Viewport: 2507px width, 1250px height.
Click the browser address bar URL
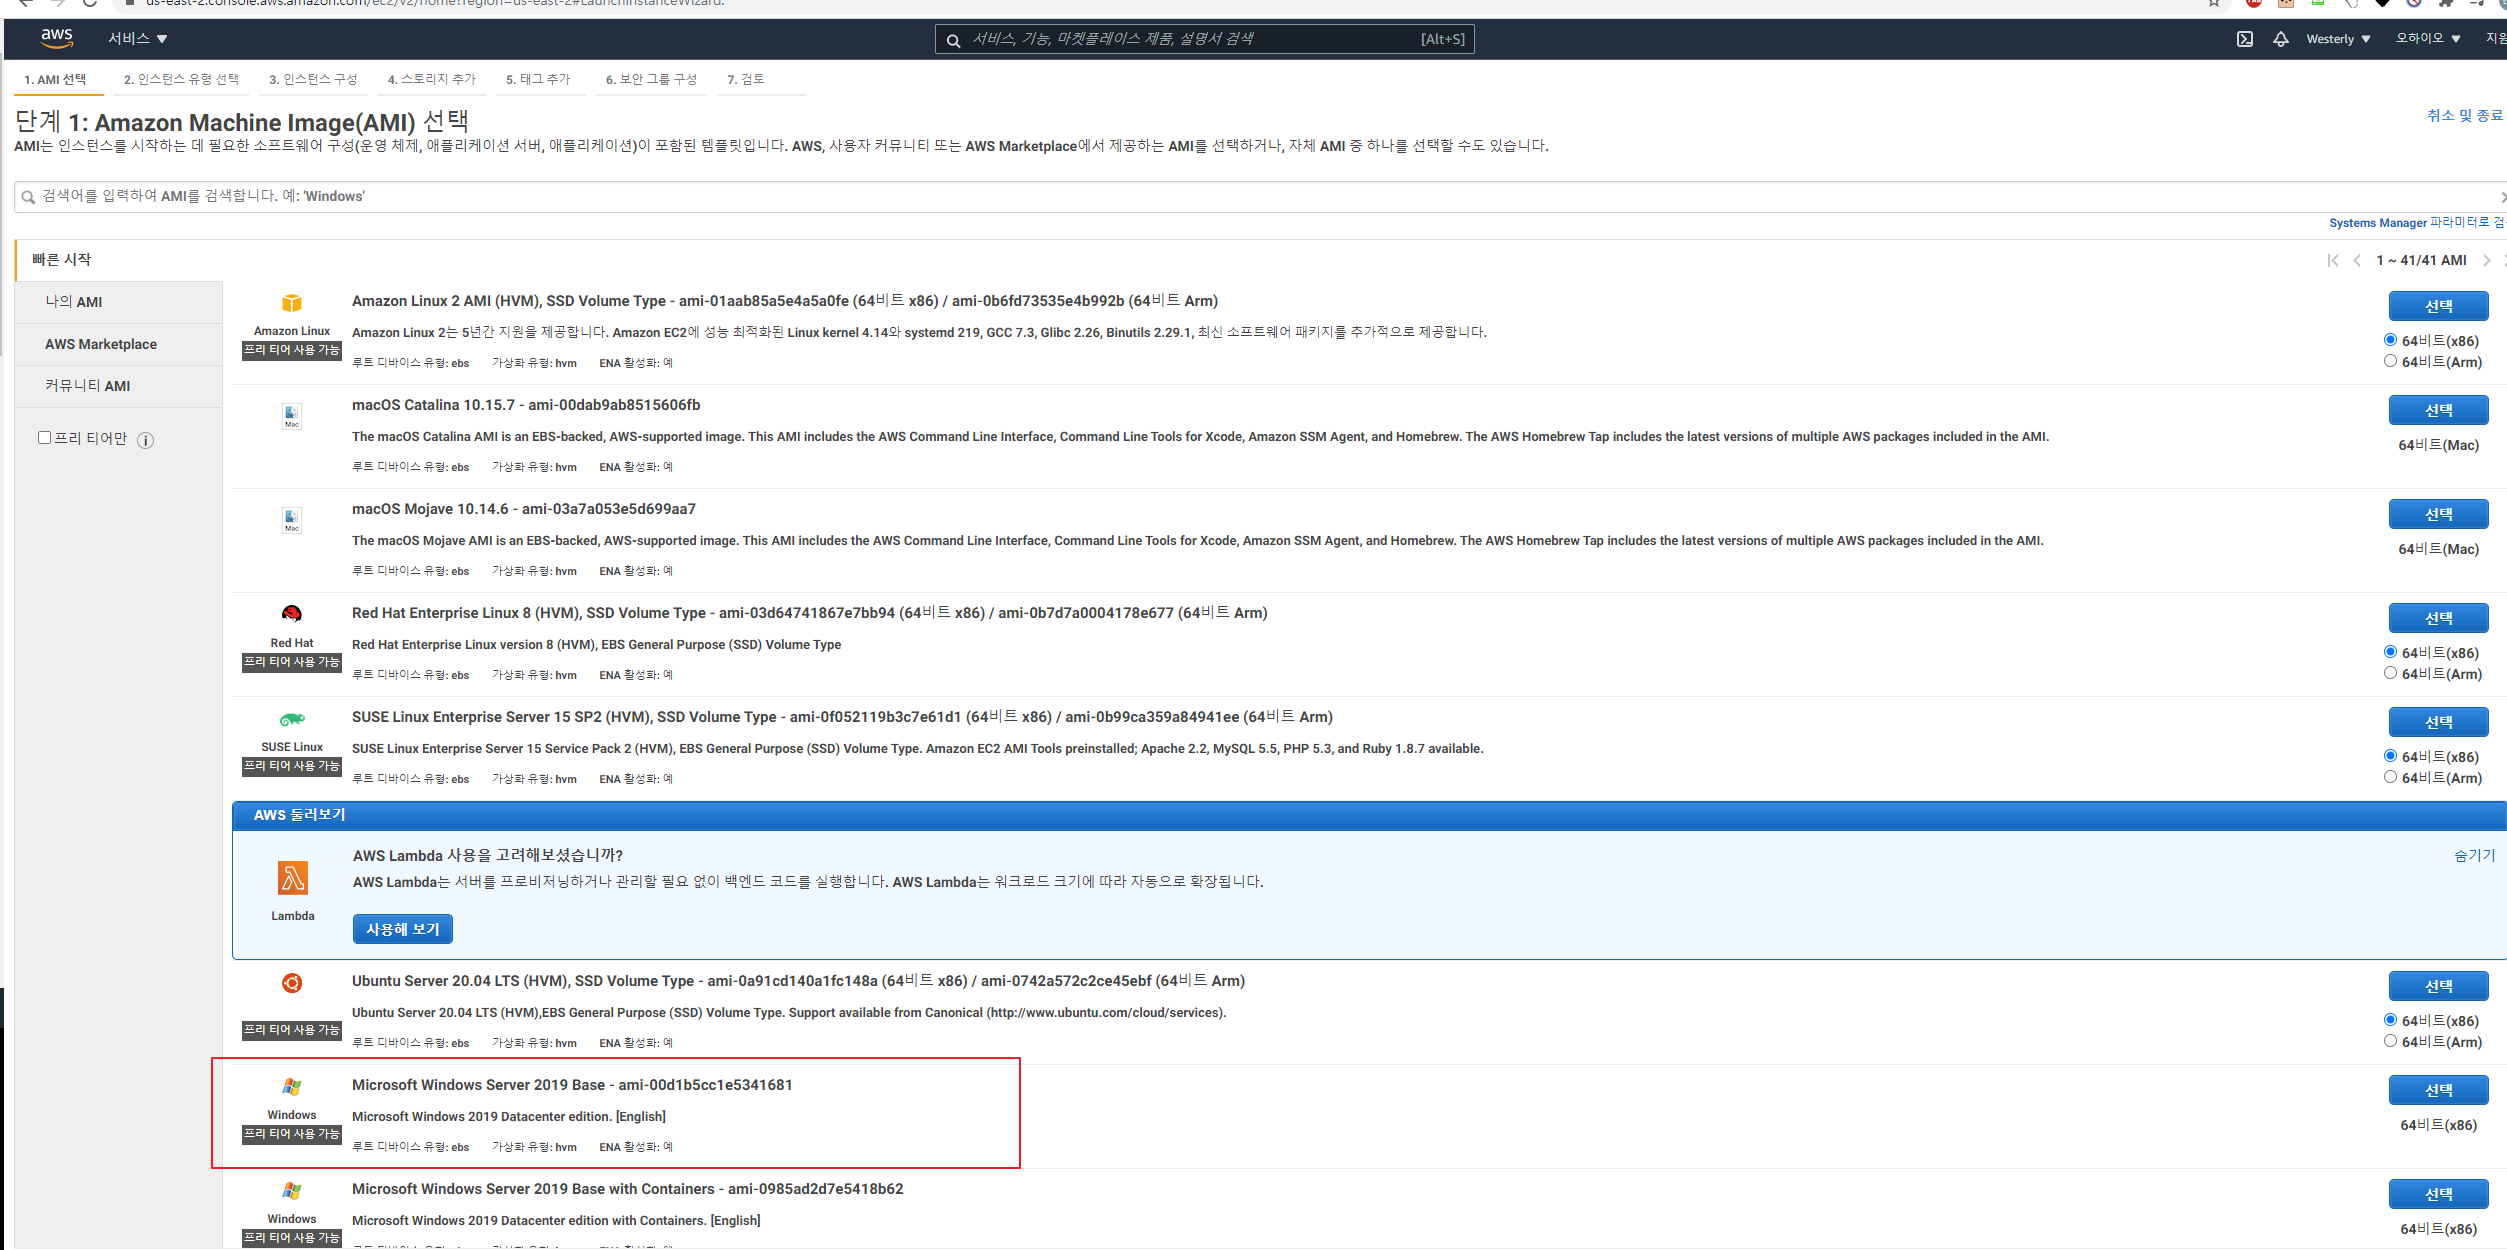(x=435, y=3)
